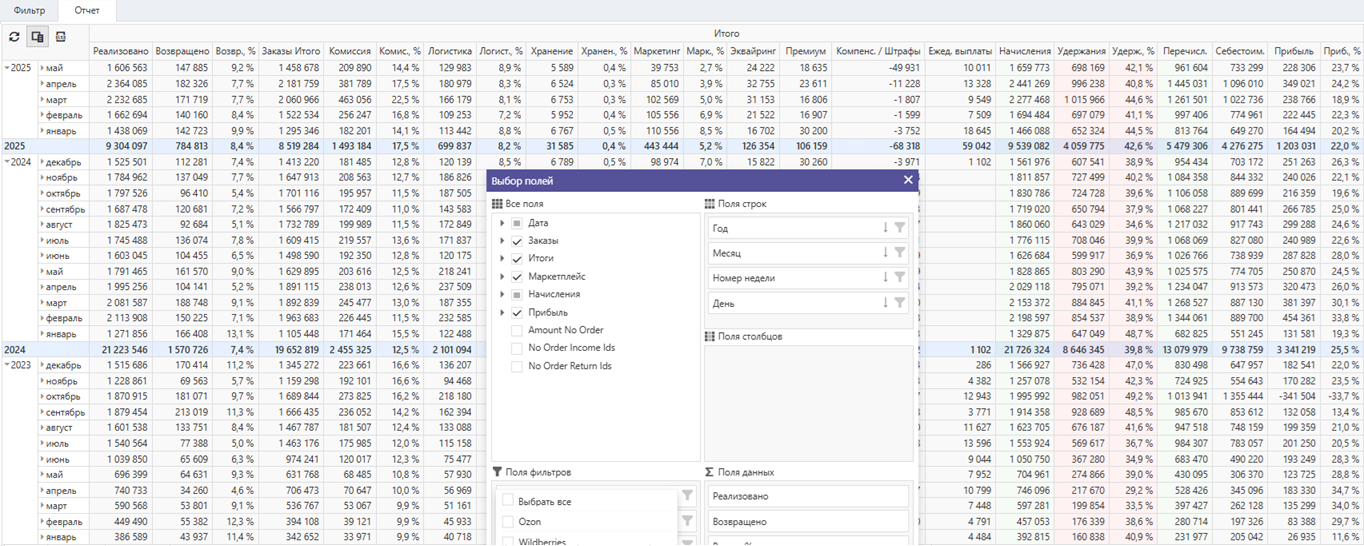Toggle the Дата field checkbox
The image size is (1364, 546).
click(517, 223)
